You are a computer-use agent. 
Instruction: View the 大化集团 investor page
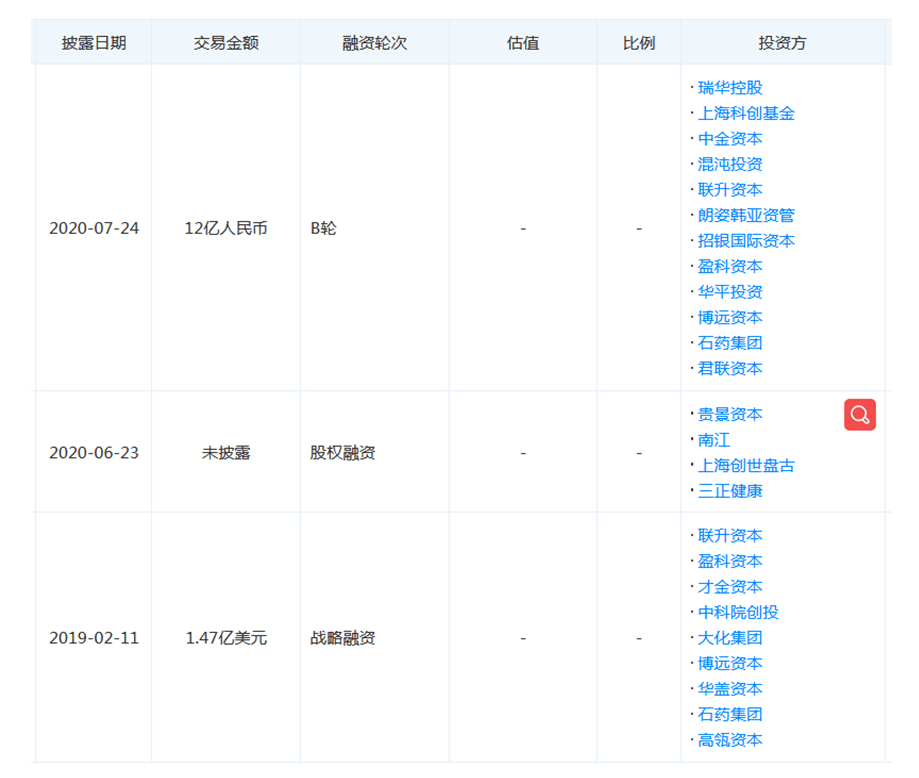coord(730,638)
